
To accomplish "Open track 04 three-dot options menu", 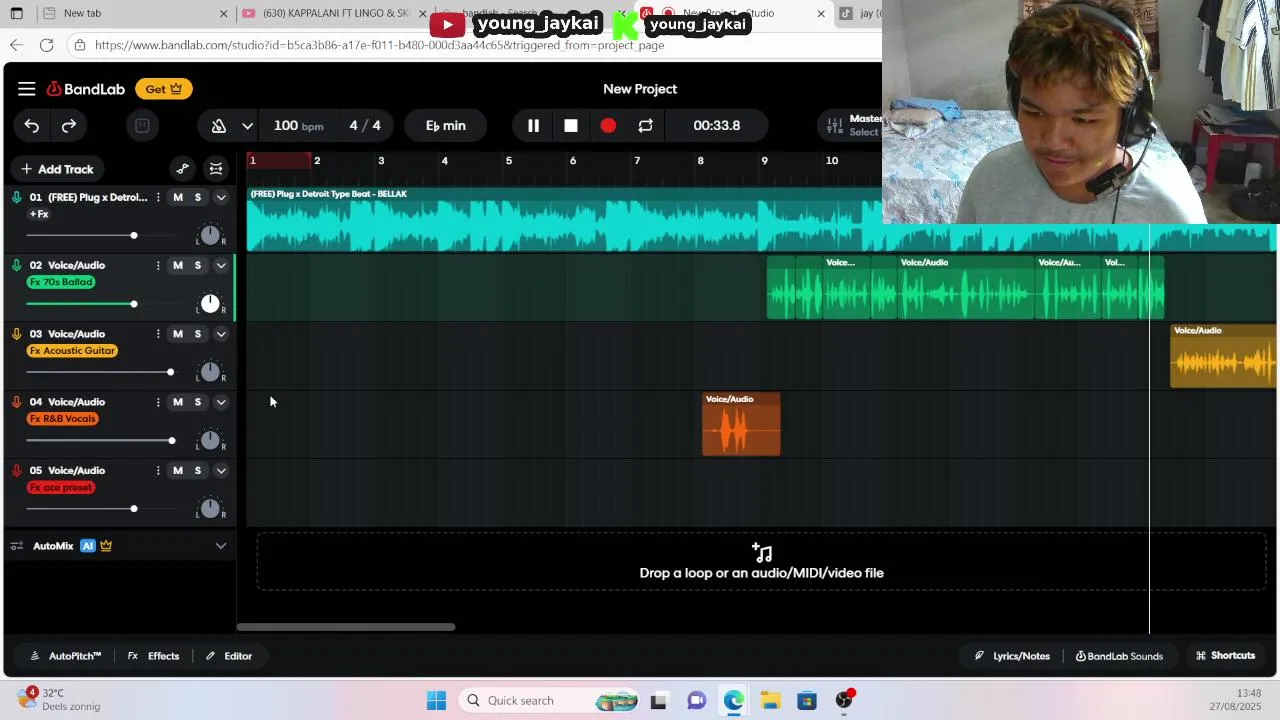I will 158,402.
